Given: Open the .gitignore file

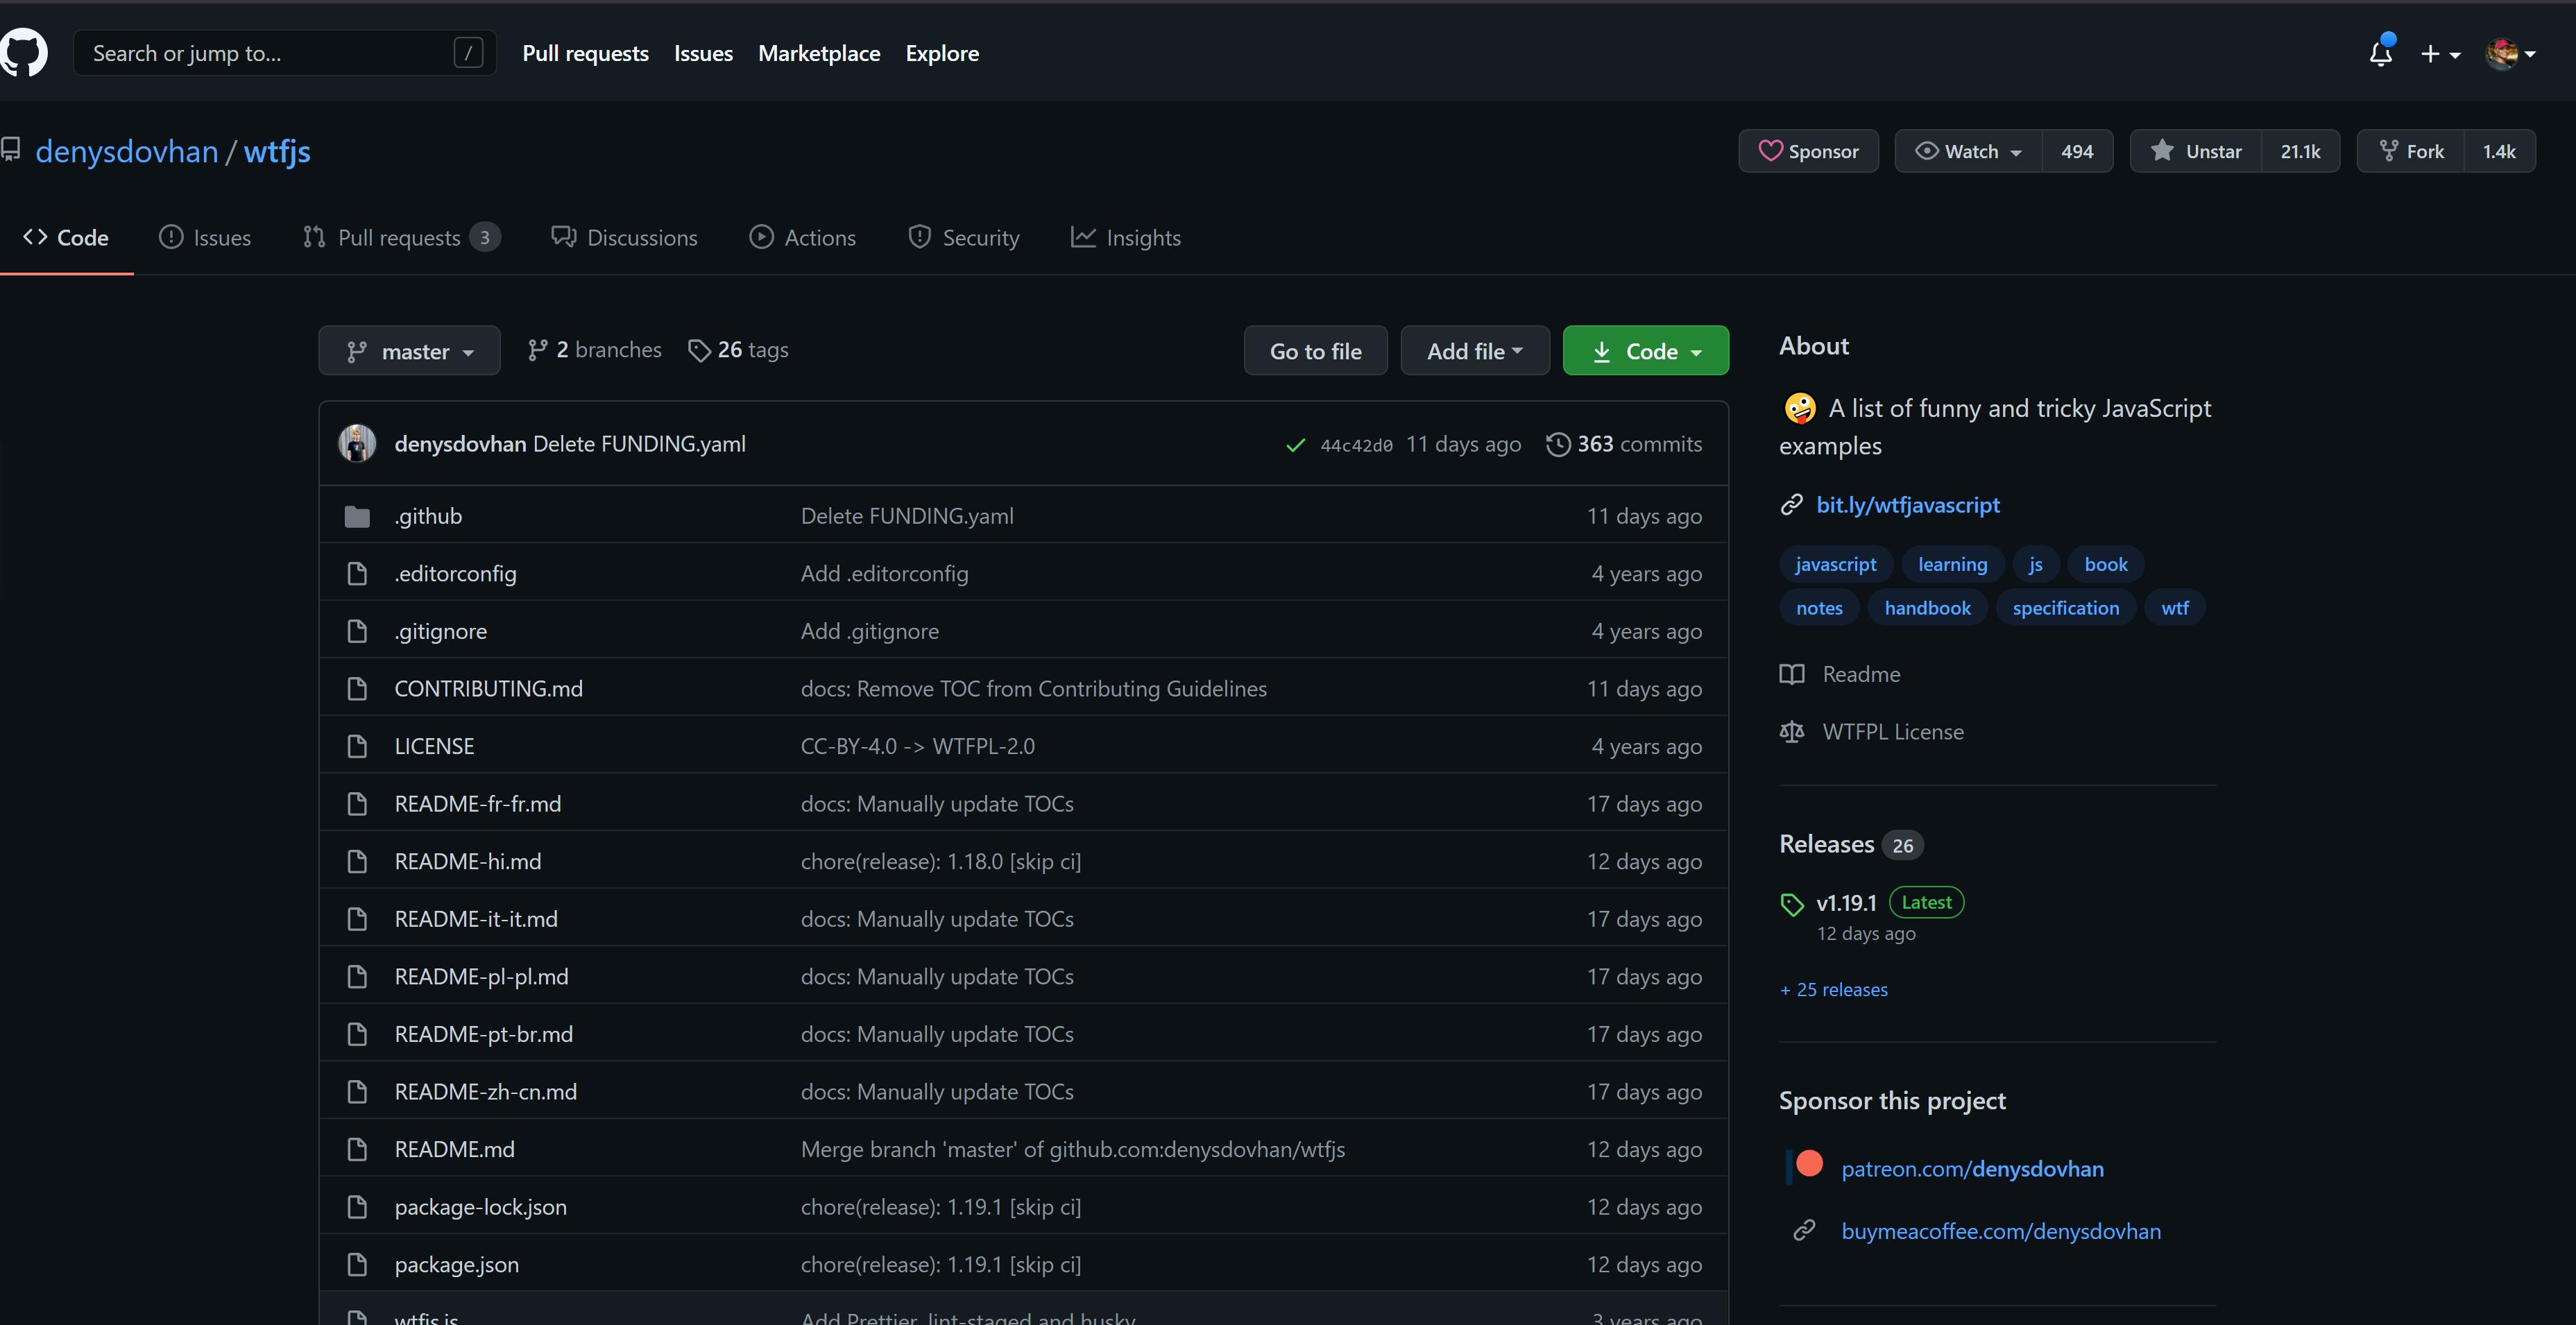Looking at the screenshot, I should point(440,631).
